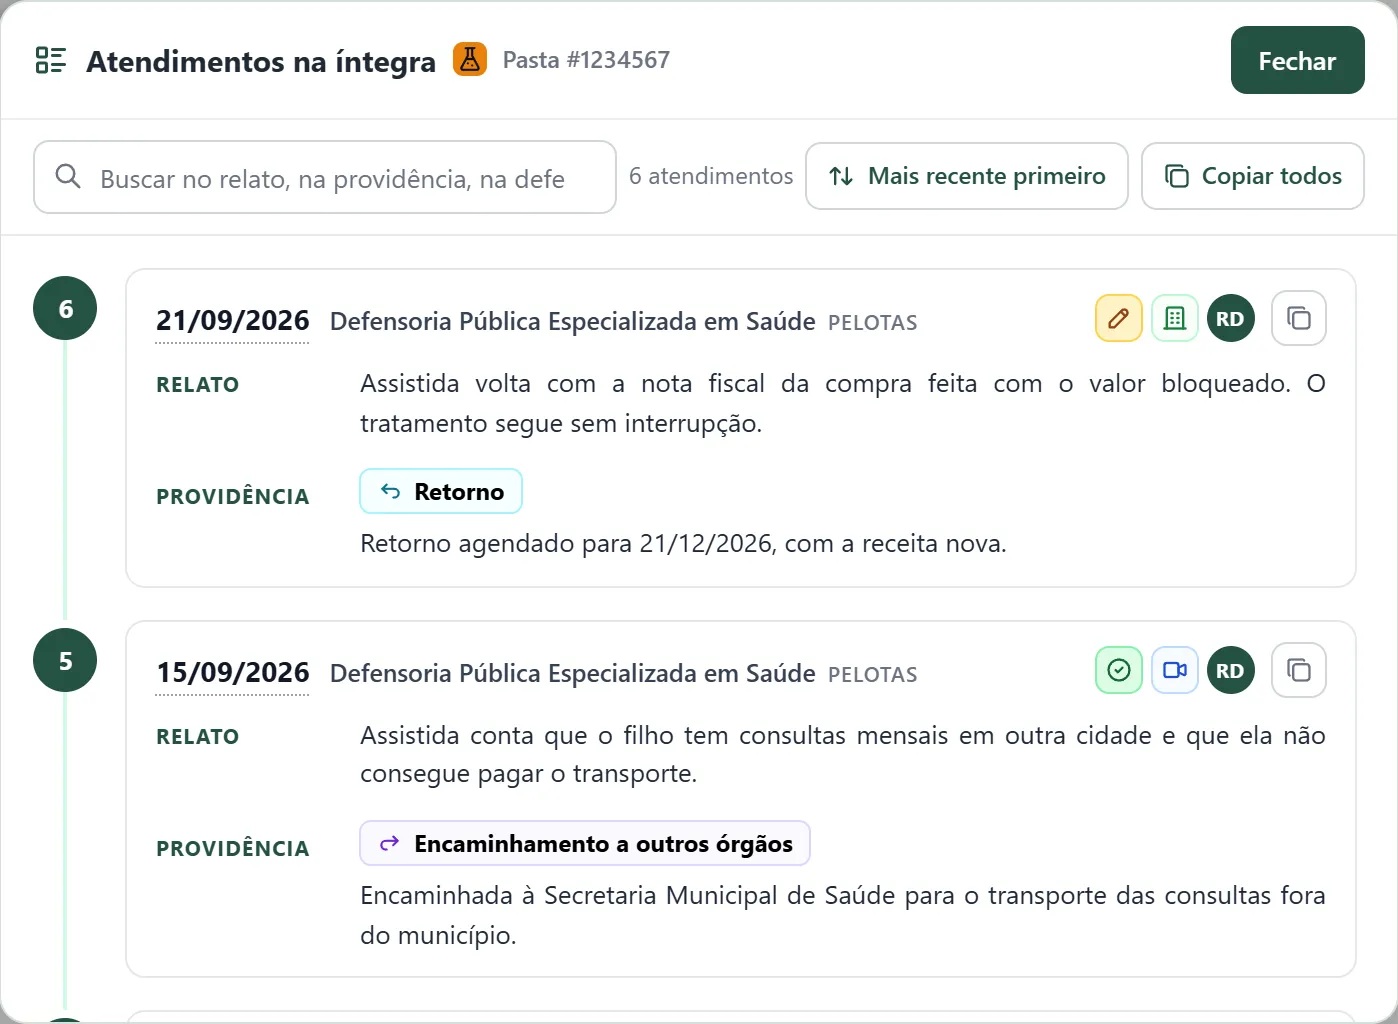
Task: Click the Pasta #1234567 label
Action: [x=586, y=60]
